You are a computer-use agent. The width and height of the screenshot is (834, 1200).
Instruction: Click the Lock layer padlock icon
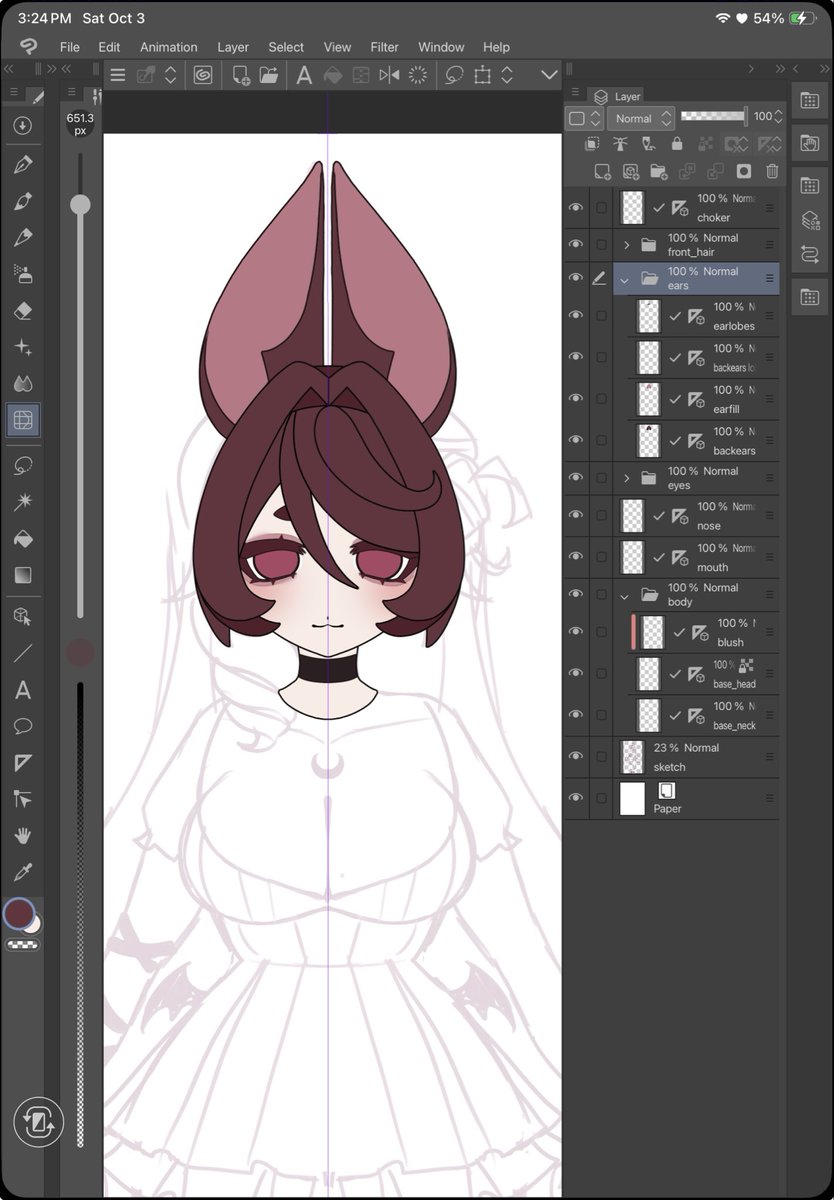[679, 144]
